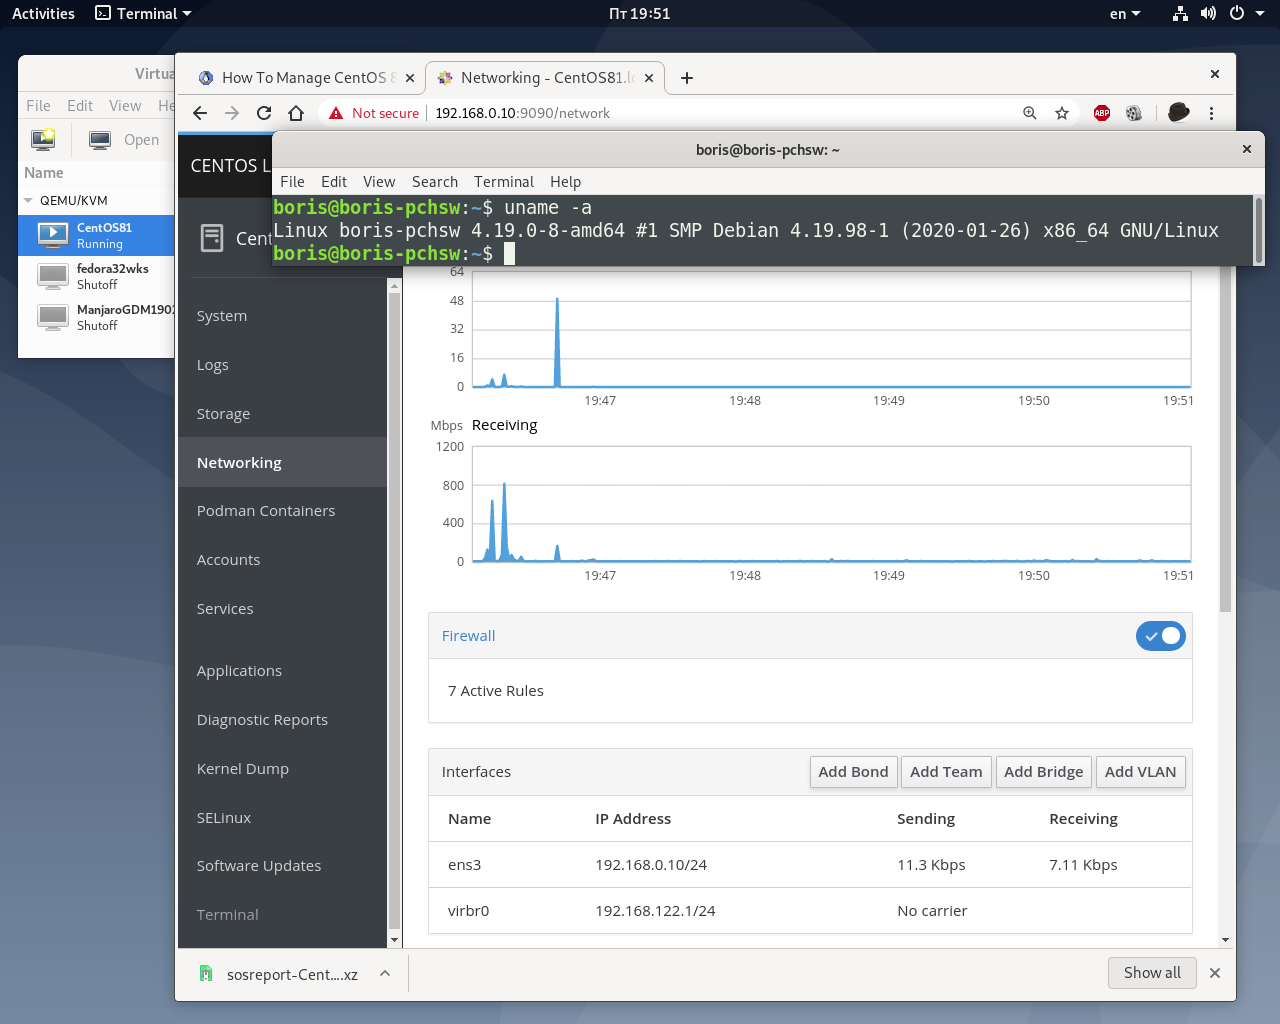
Task: Click the network status icon in top panel
Action: click(1180, 13)
